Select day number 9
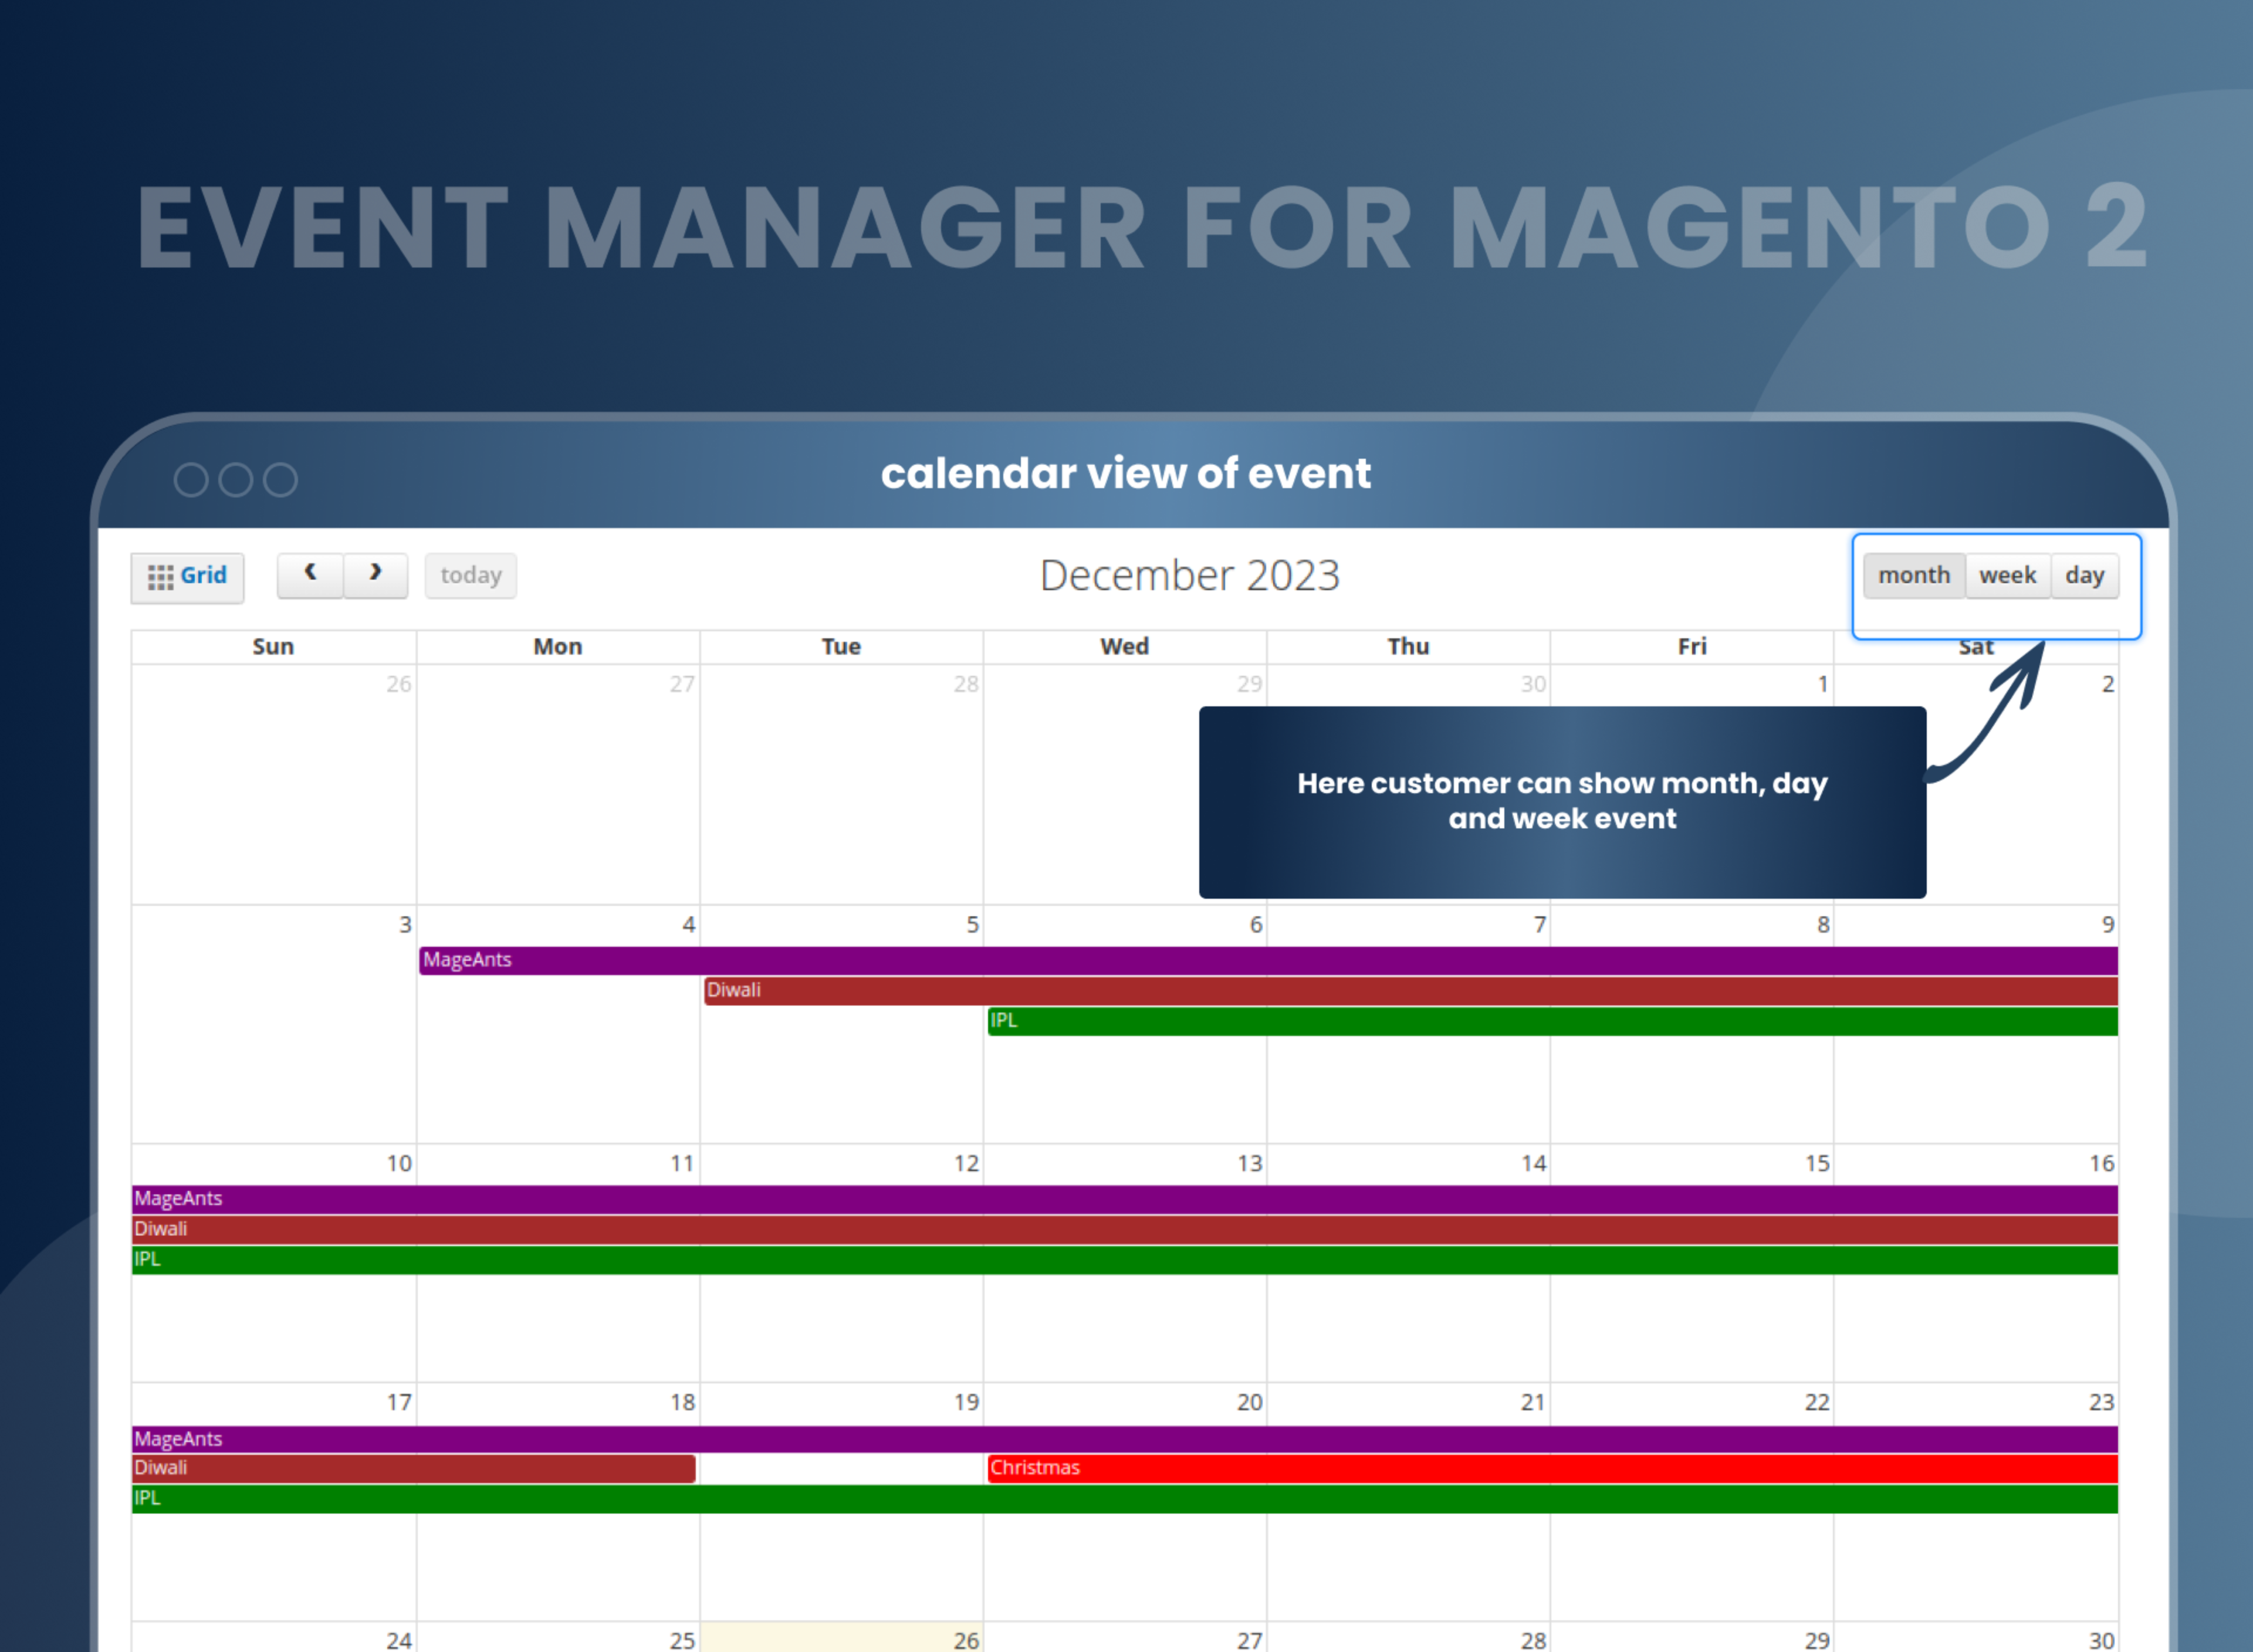Viewport: 2253px width, 1652px height. tap(2107, 925)
